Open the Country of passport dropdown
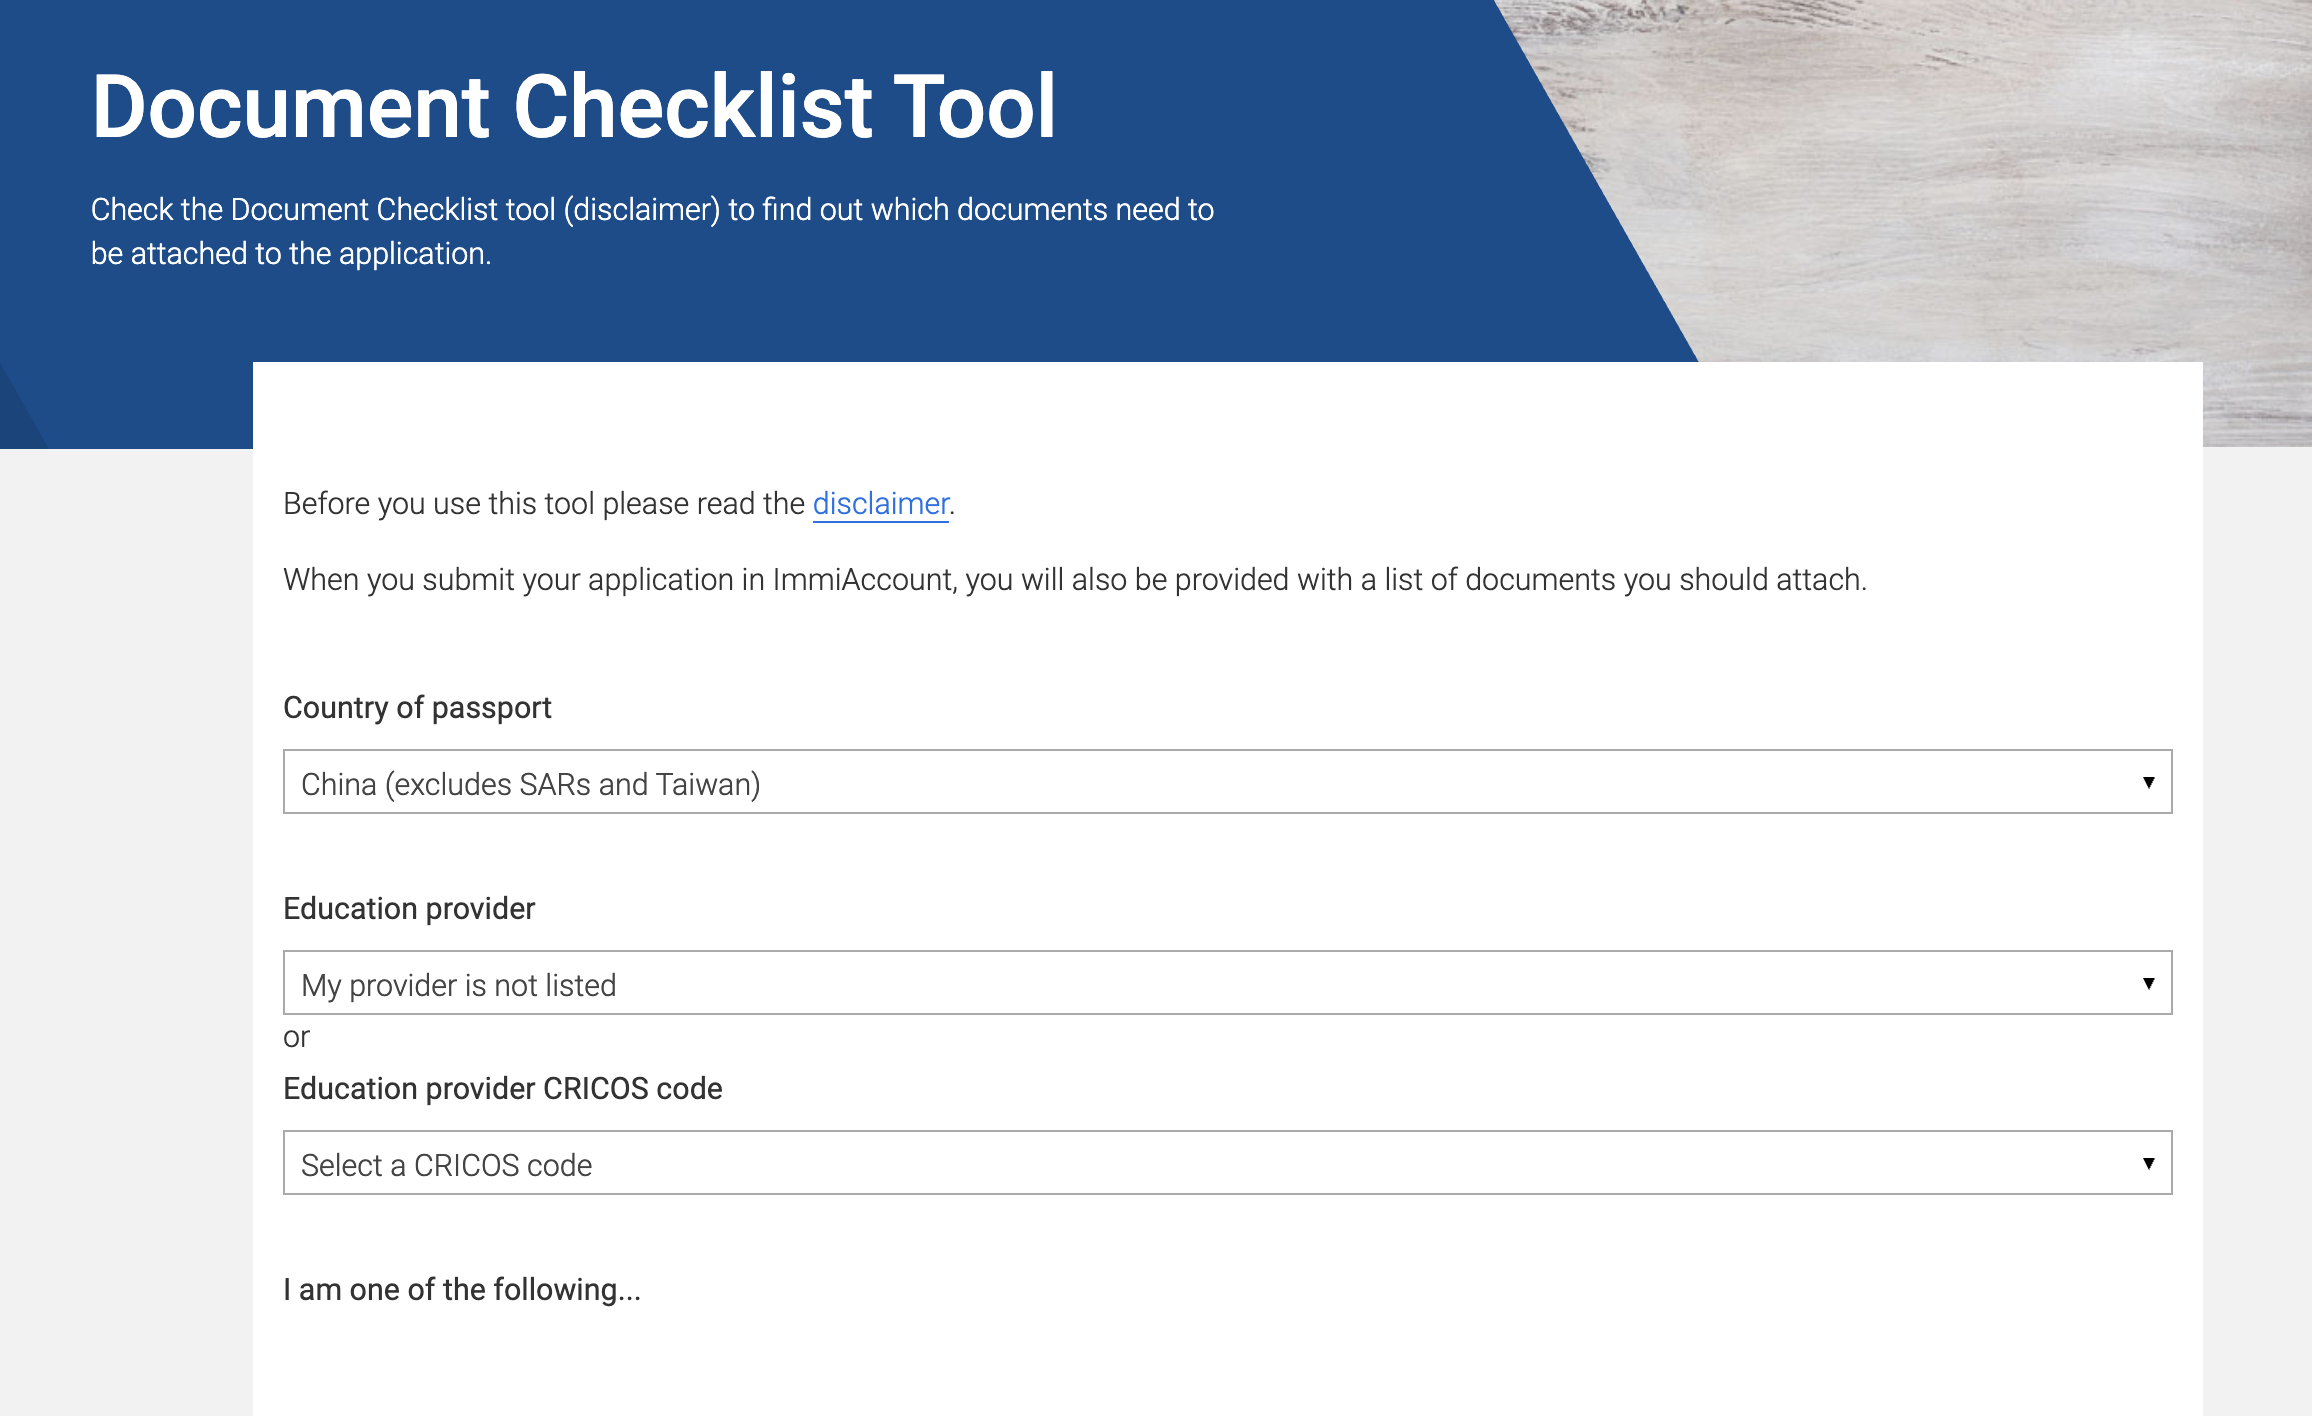Screen dimensions: 2312x1416 click(1227, 782)
